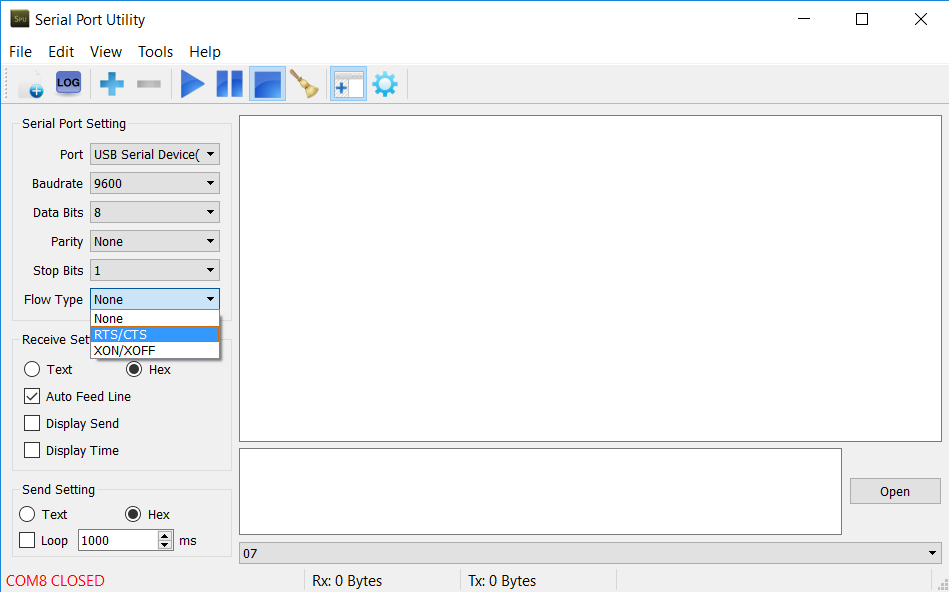Open the LOG file toolbar icon
949x592 pixels.
68,84
